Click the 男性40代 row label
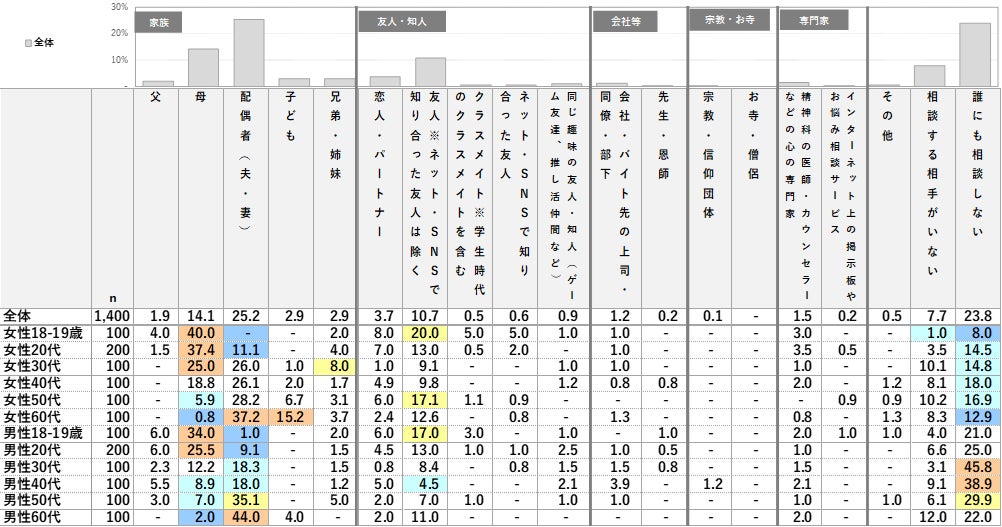 [x=32, y=484]
